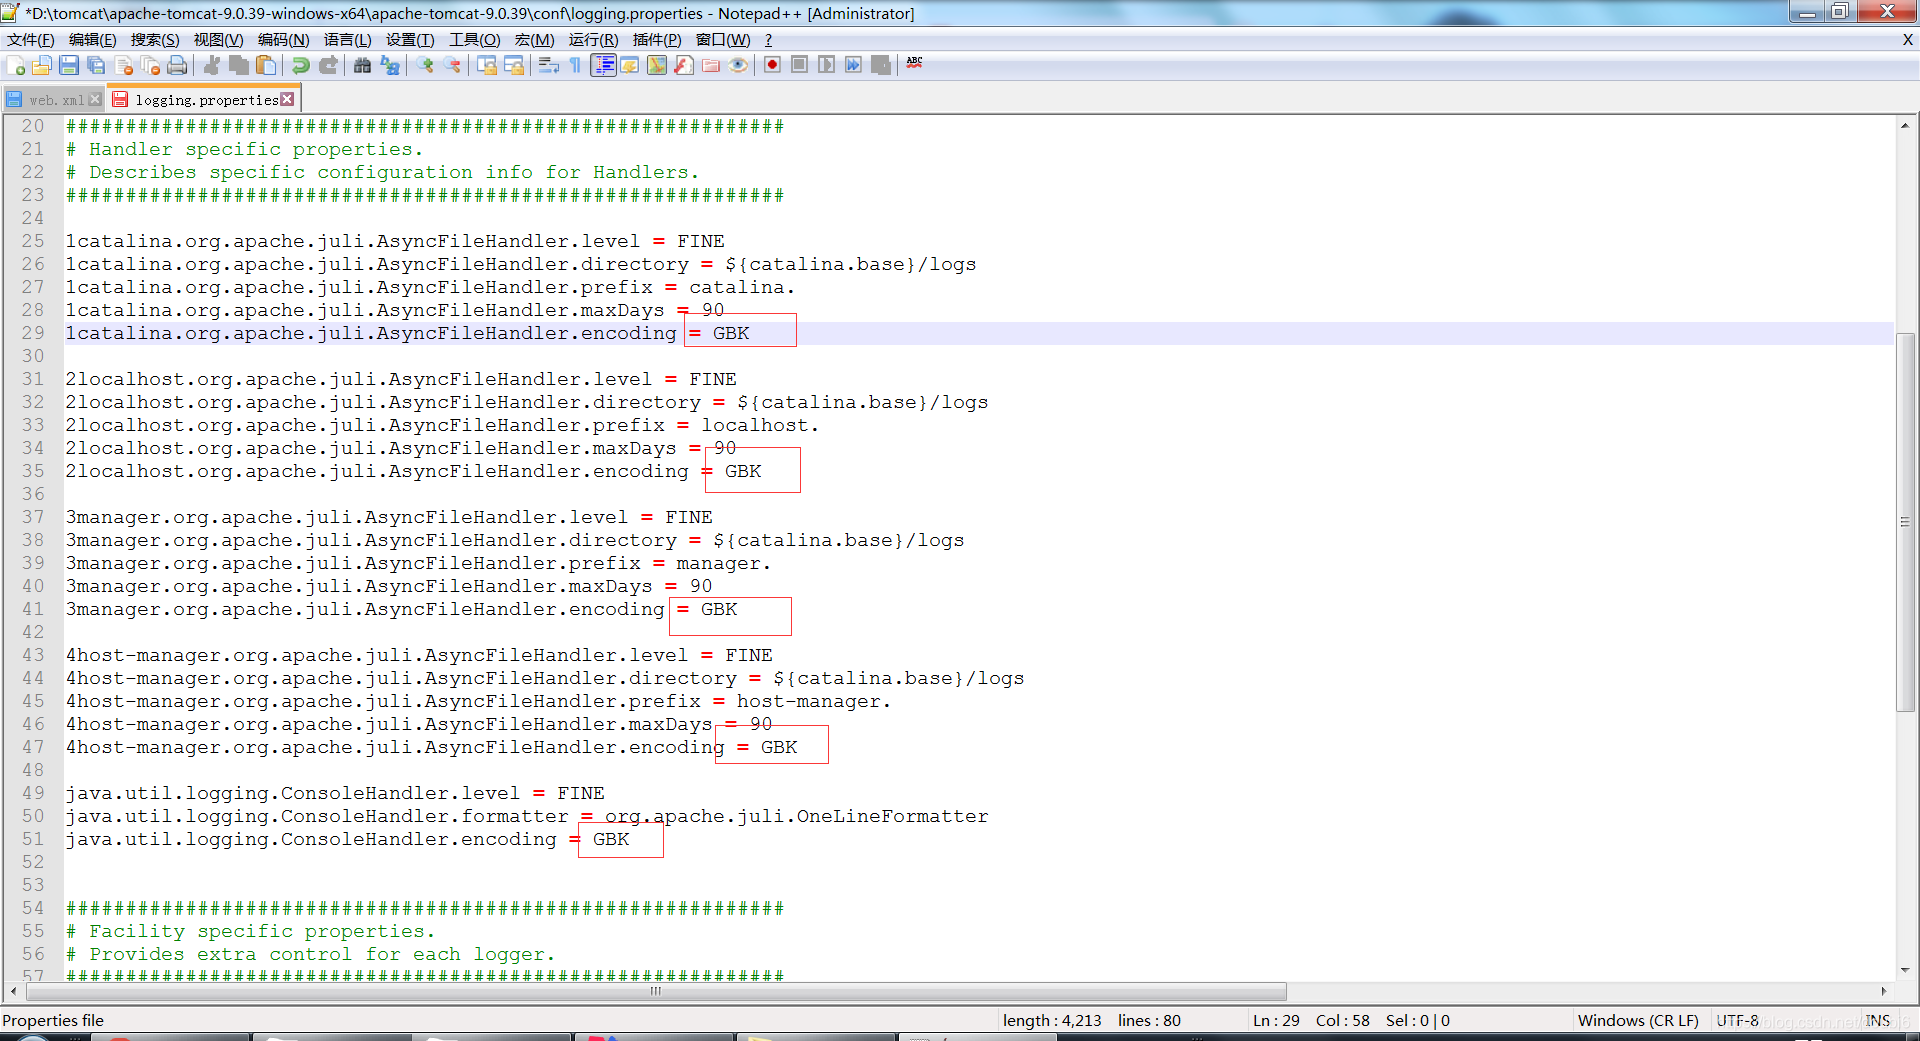1920x1041 pixels.
Task: Toggle the Show Indent Guide icon
Action: (x=603, y=66)
